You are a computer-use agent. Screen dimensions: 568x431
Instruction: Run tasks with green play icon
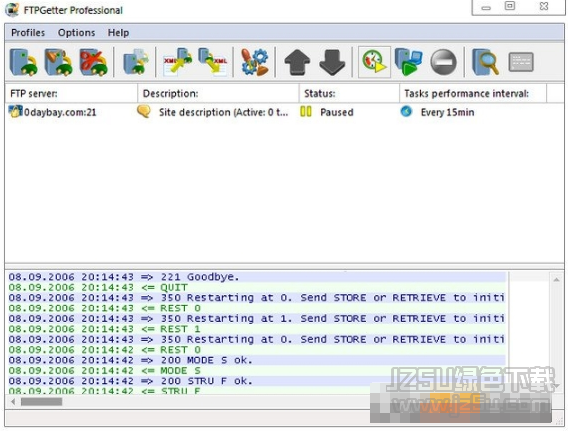[x=408, y=62]
